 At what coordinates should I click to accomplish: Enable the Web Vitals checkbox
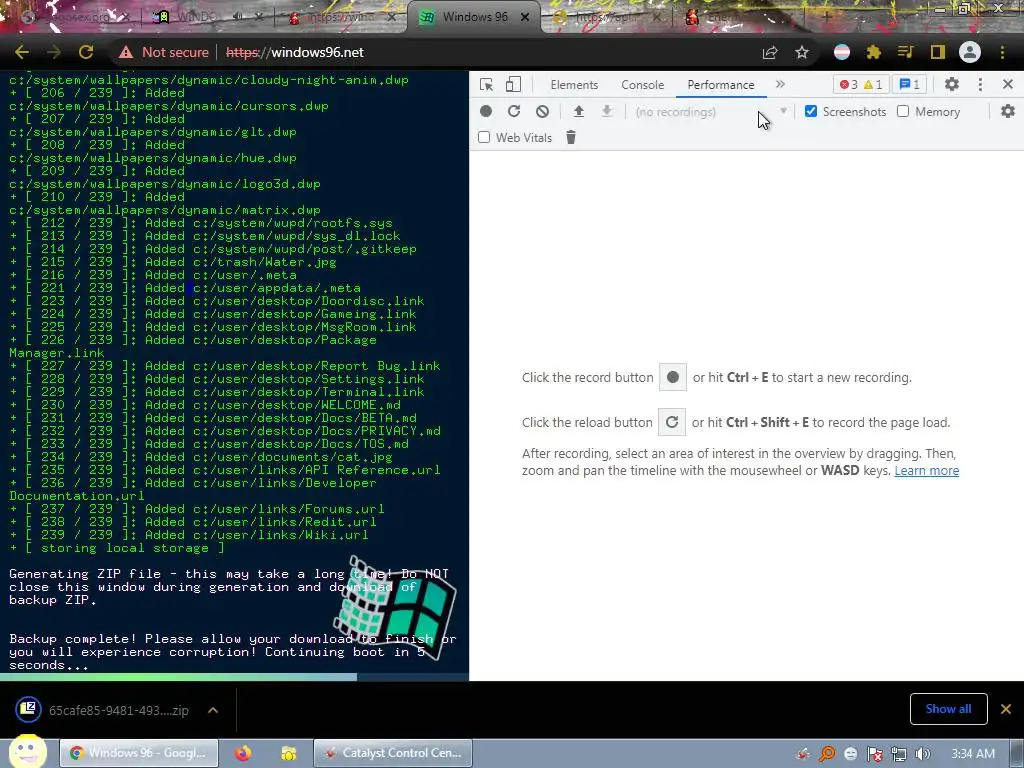click(x=484, y=137)
